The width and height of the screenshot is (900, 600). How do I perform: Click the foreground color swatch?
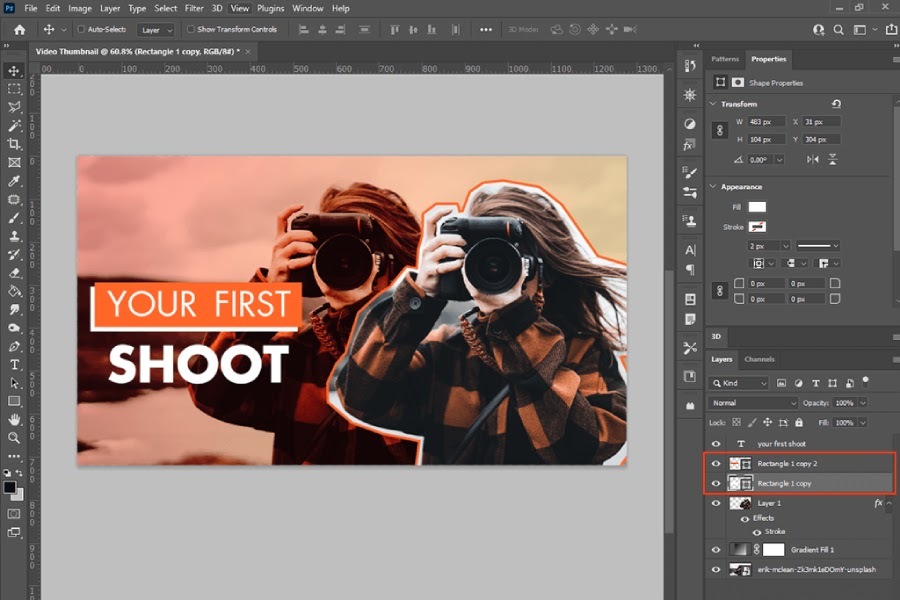tap(10, 487)
